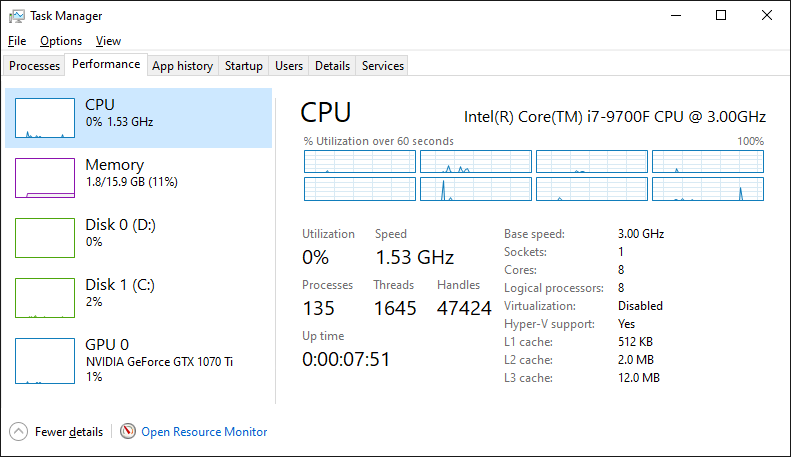Collapse view with Fewer details arrow icon
The height and width of the screenshot is (457, 791).
(x=18, y=432)
